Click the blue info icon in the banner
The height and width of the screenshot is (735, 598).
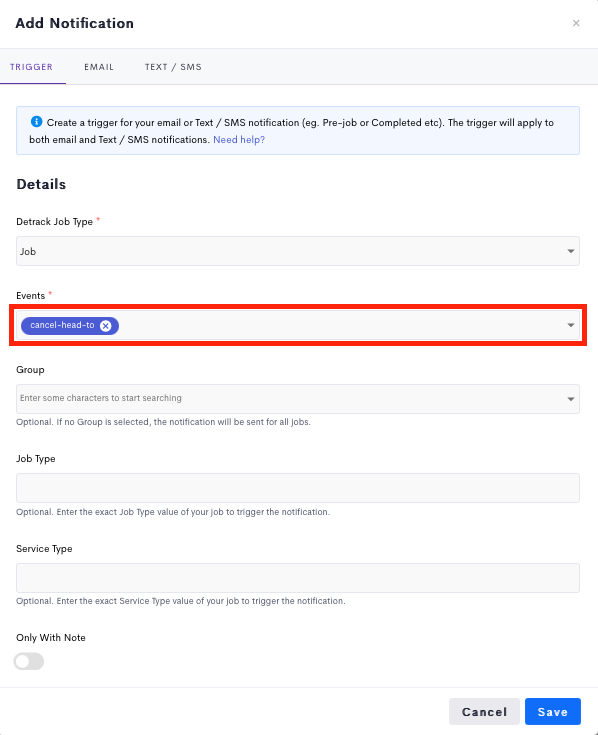[x=36, y=122]
